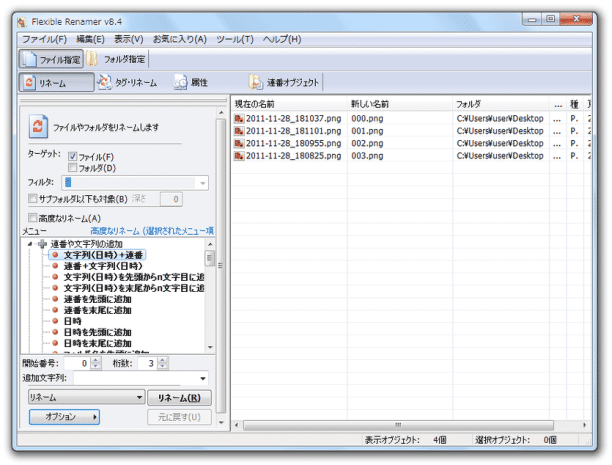
Task: Click the 元に戻す(U) button
Action: click(179, 417)
